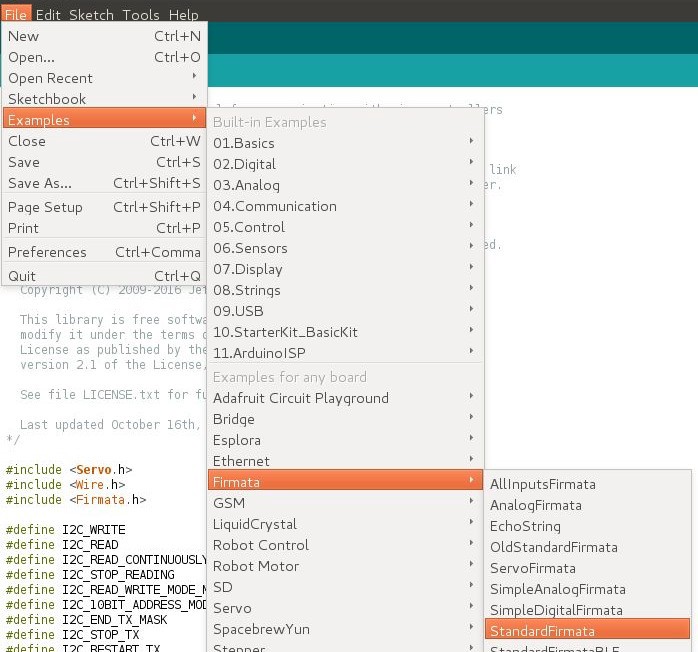Open 09.USB examples submenu
The height and width of the screenshot is (652, 698).
pos(345,311)
